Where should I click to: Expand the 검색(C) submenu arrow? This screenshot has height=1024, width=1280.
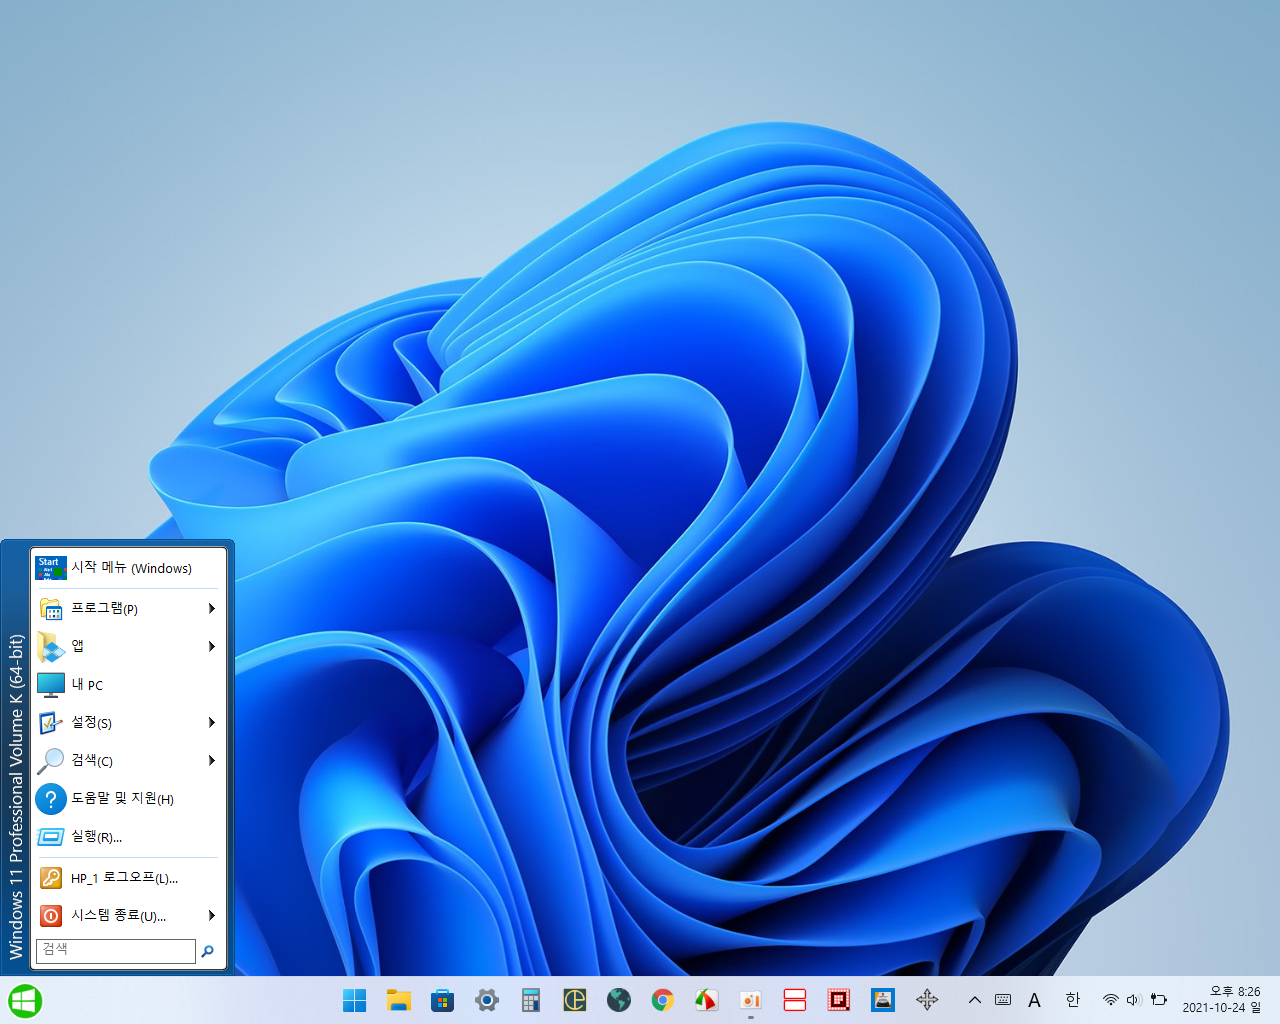[211, 760]
